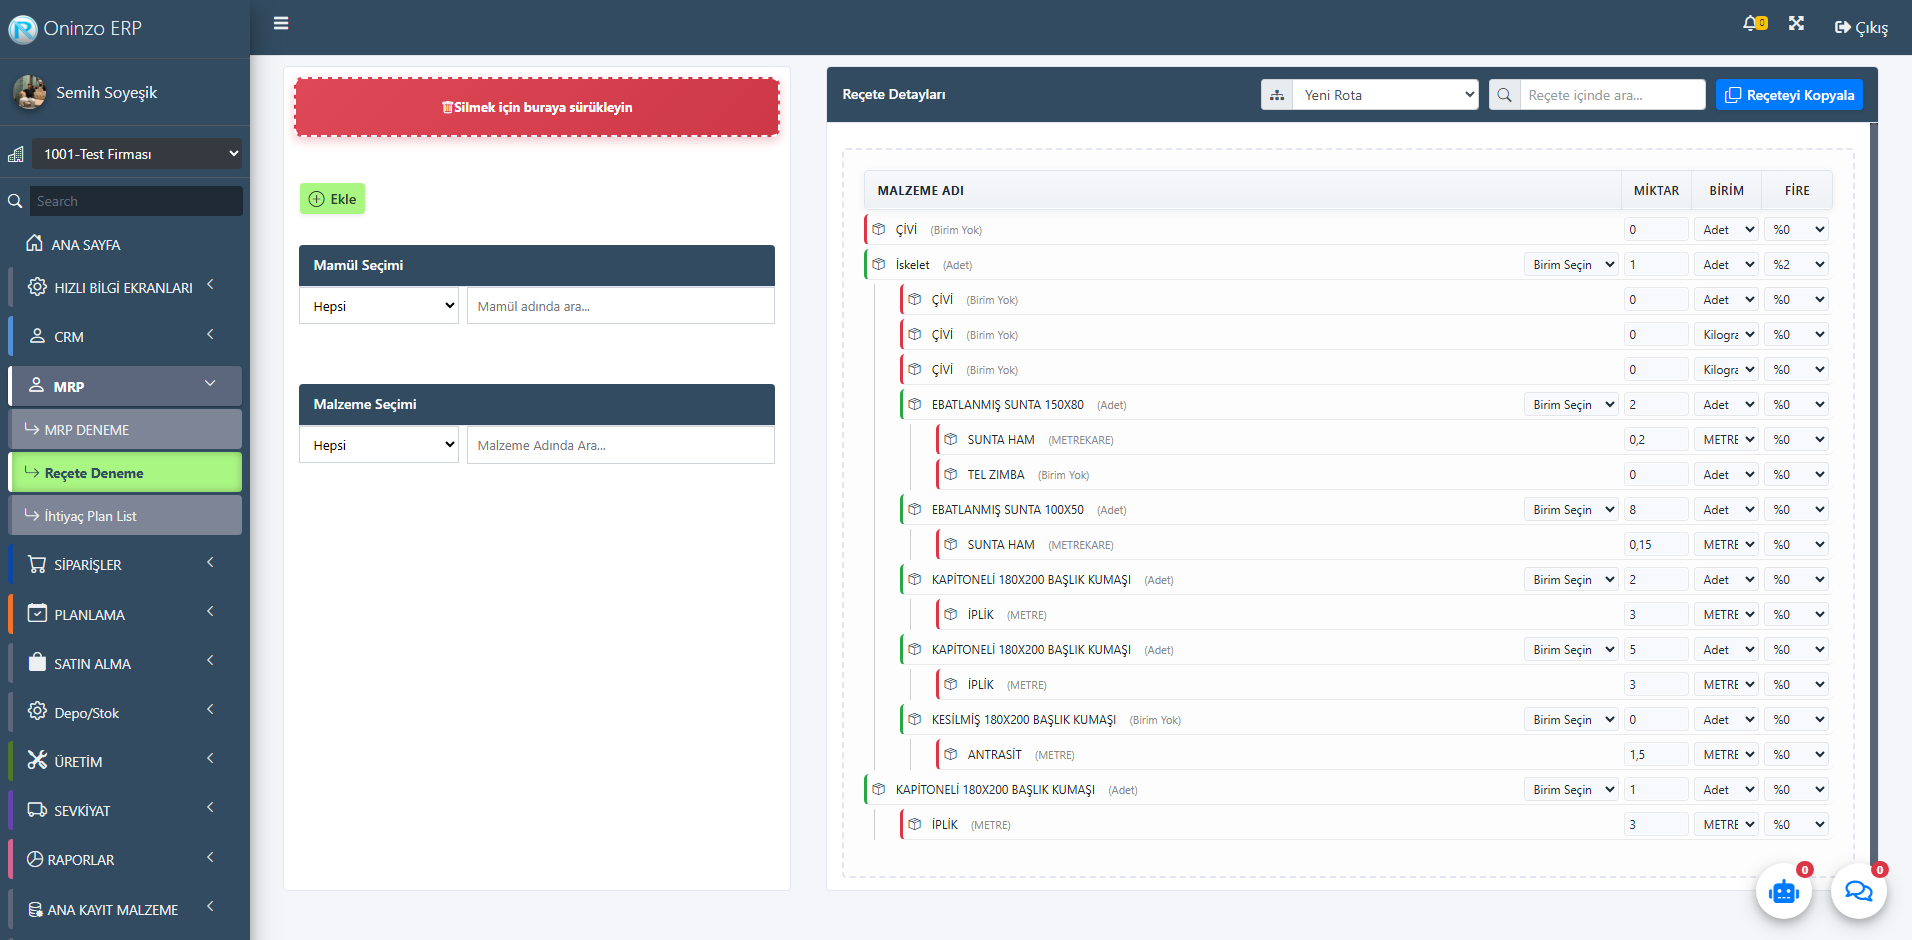The height and width of the screenshot is (940, 1912).
Task: Click the TEL ZIMBA cube icon
Action: click(951, 475)
